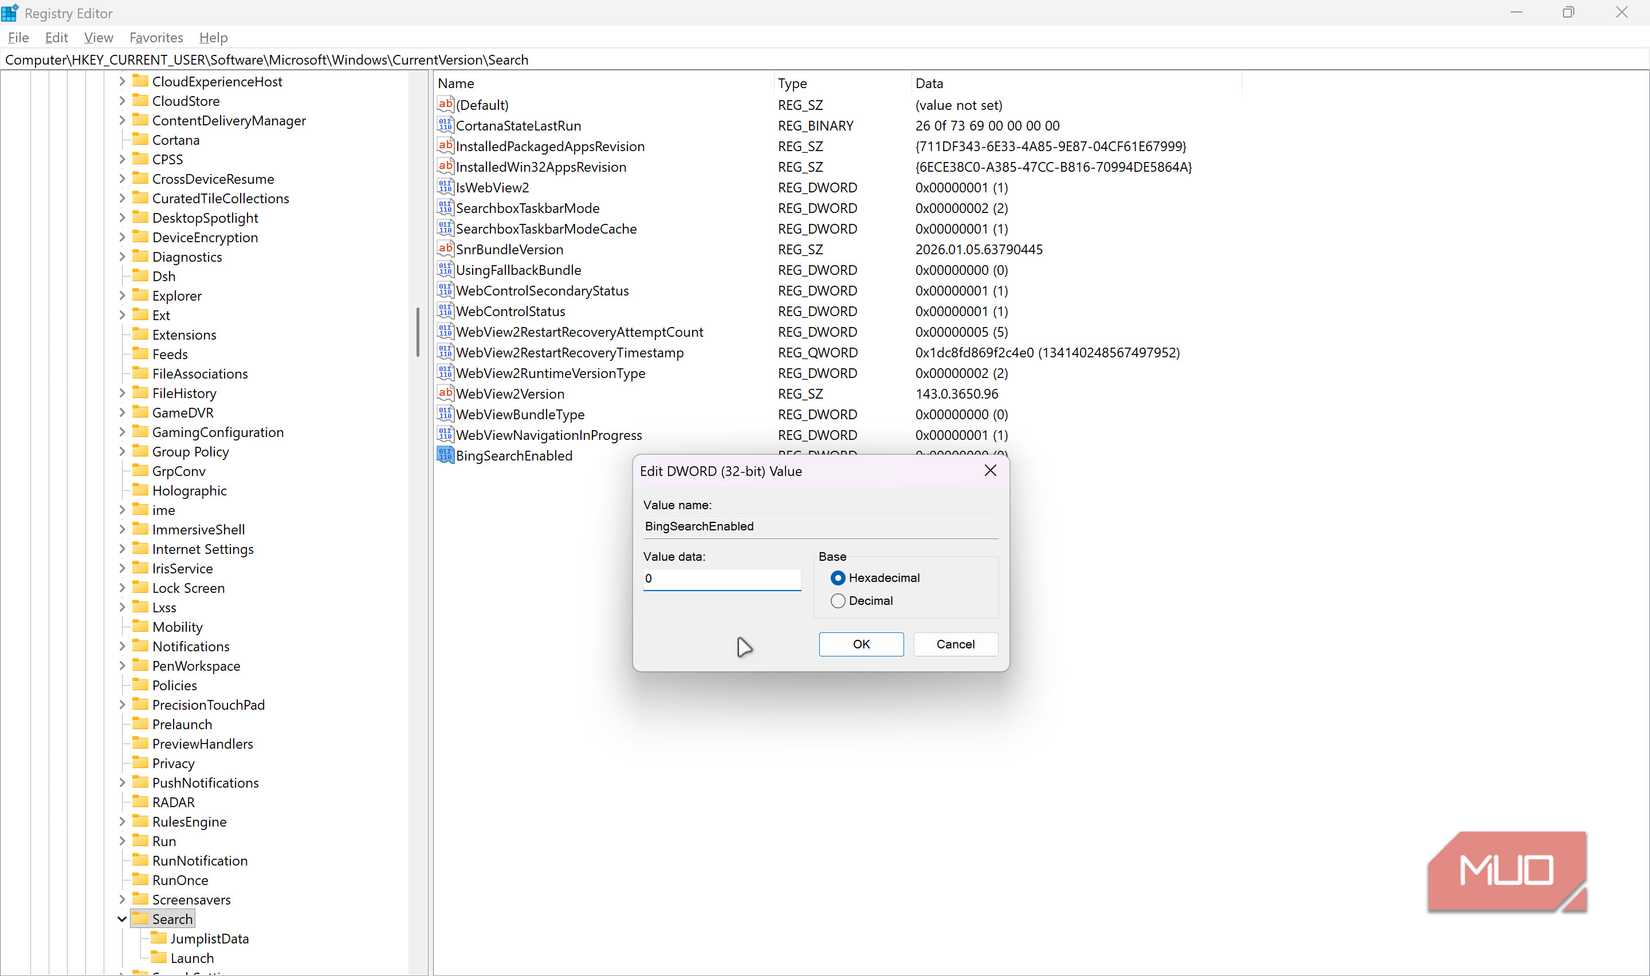Sort values by the Data column header
Image resolution: width=1650 pixels, height=976 pixels.
click(1076, 83)
